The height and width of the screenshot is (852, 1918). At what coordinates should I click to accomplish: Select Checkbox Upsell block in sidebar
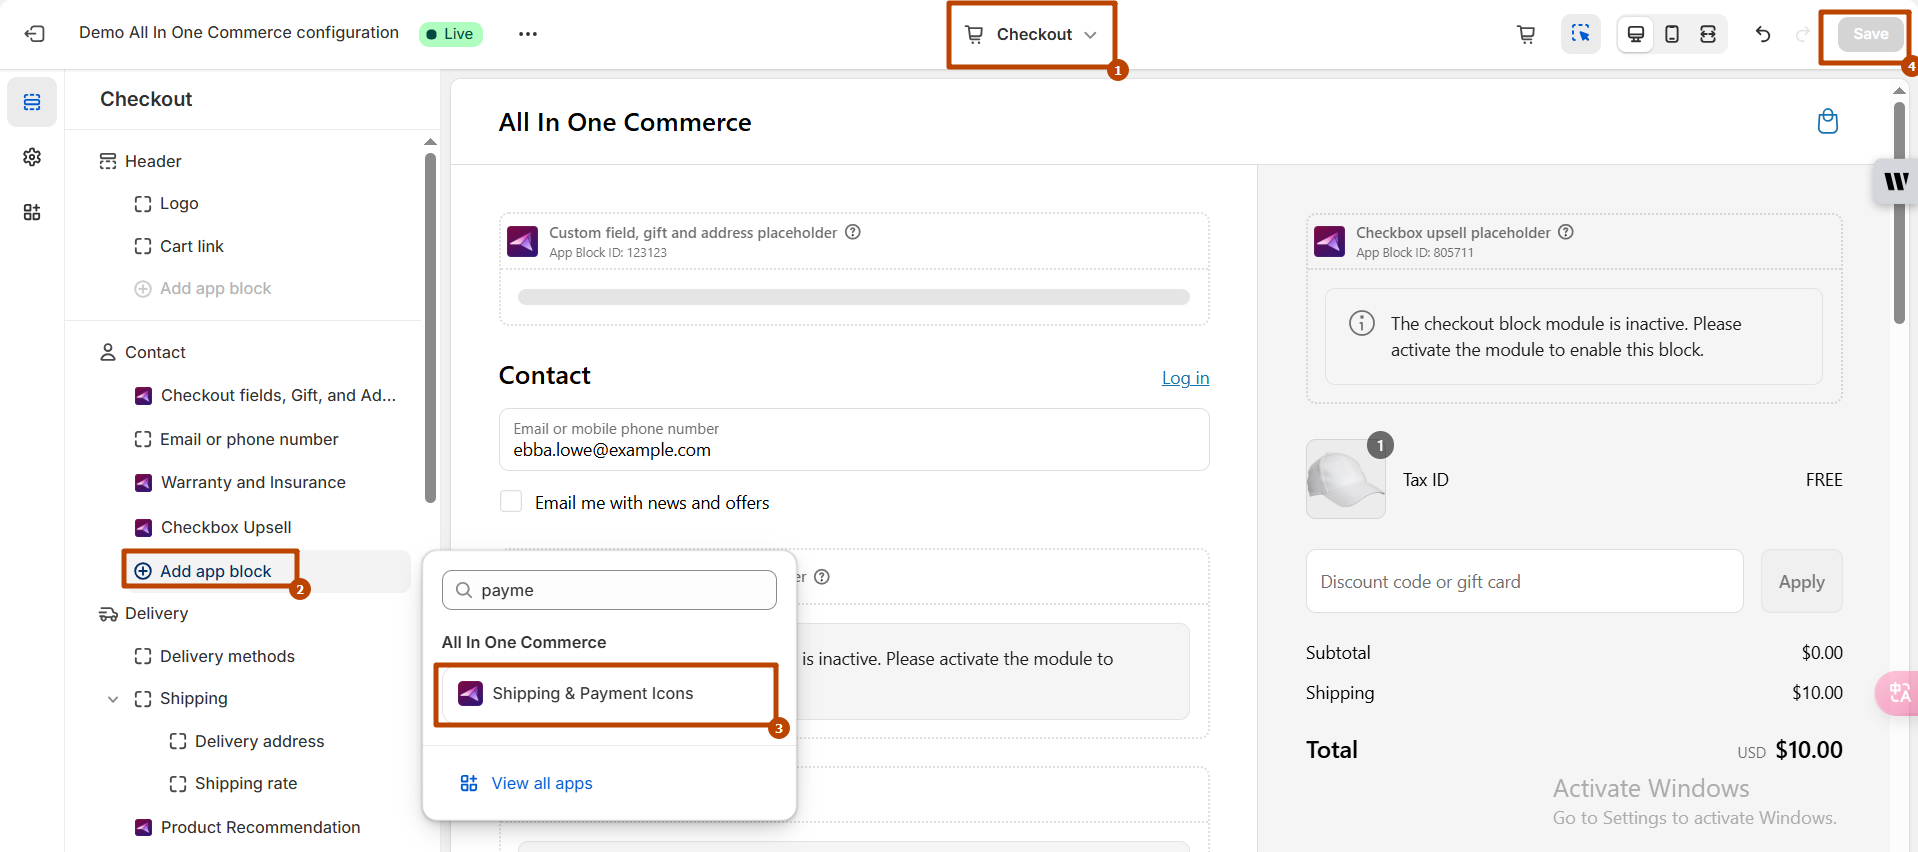(226, 527)
